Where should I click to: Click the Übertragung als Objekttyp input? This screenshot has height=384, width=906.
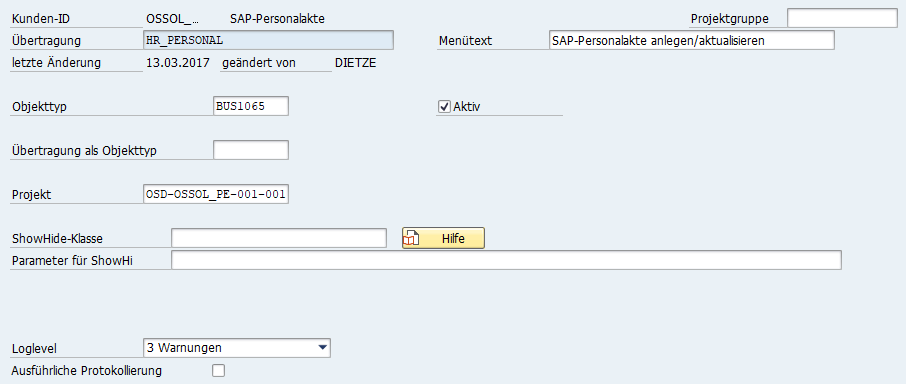(x=251, y=150)
